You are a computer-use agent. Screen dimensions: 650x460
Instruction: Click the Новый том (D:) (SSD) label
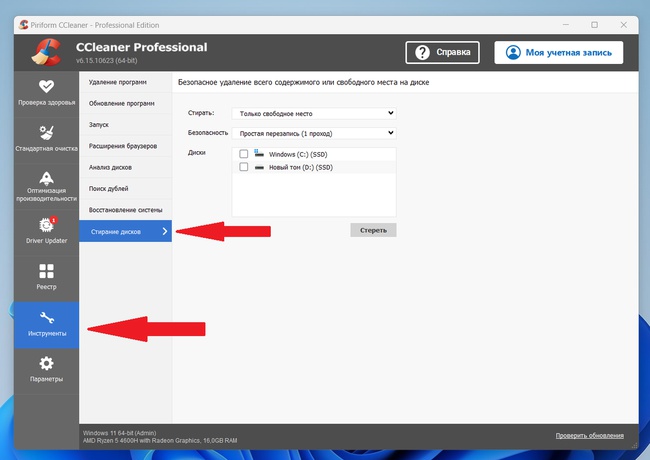point(301,167)
